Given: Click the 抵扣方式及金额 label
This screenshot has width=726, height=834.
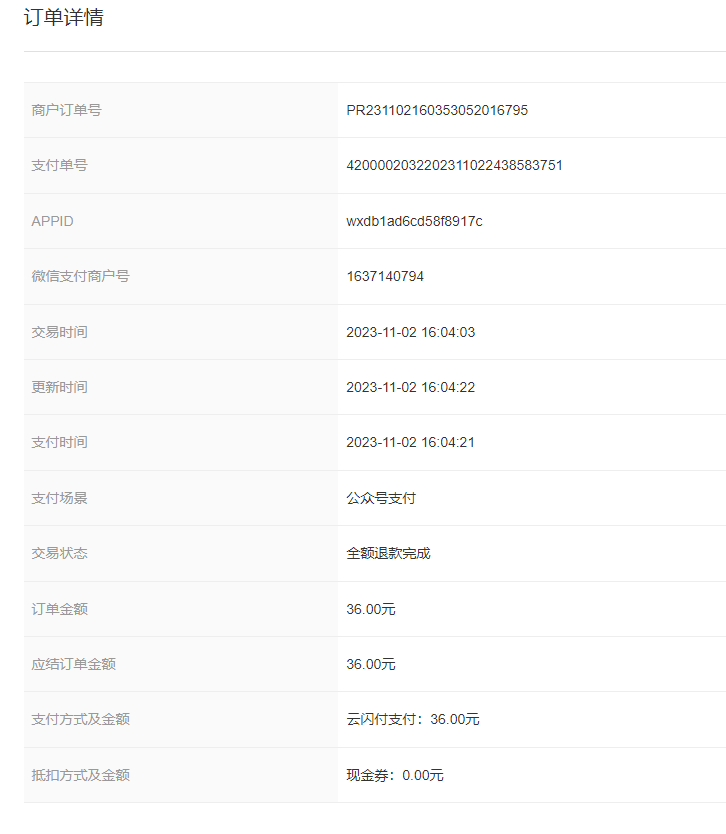Looking at the screenshot, I should point(80,775).
